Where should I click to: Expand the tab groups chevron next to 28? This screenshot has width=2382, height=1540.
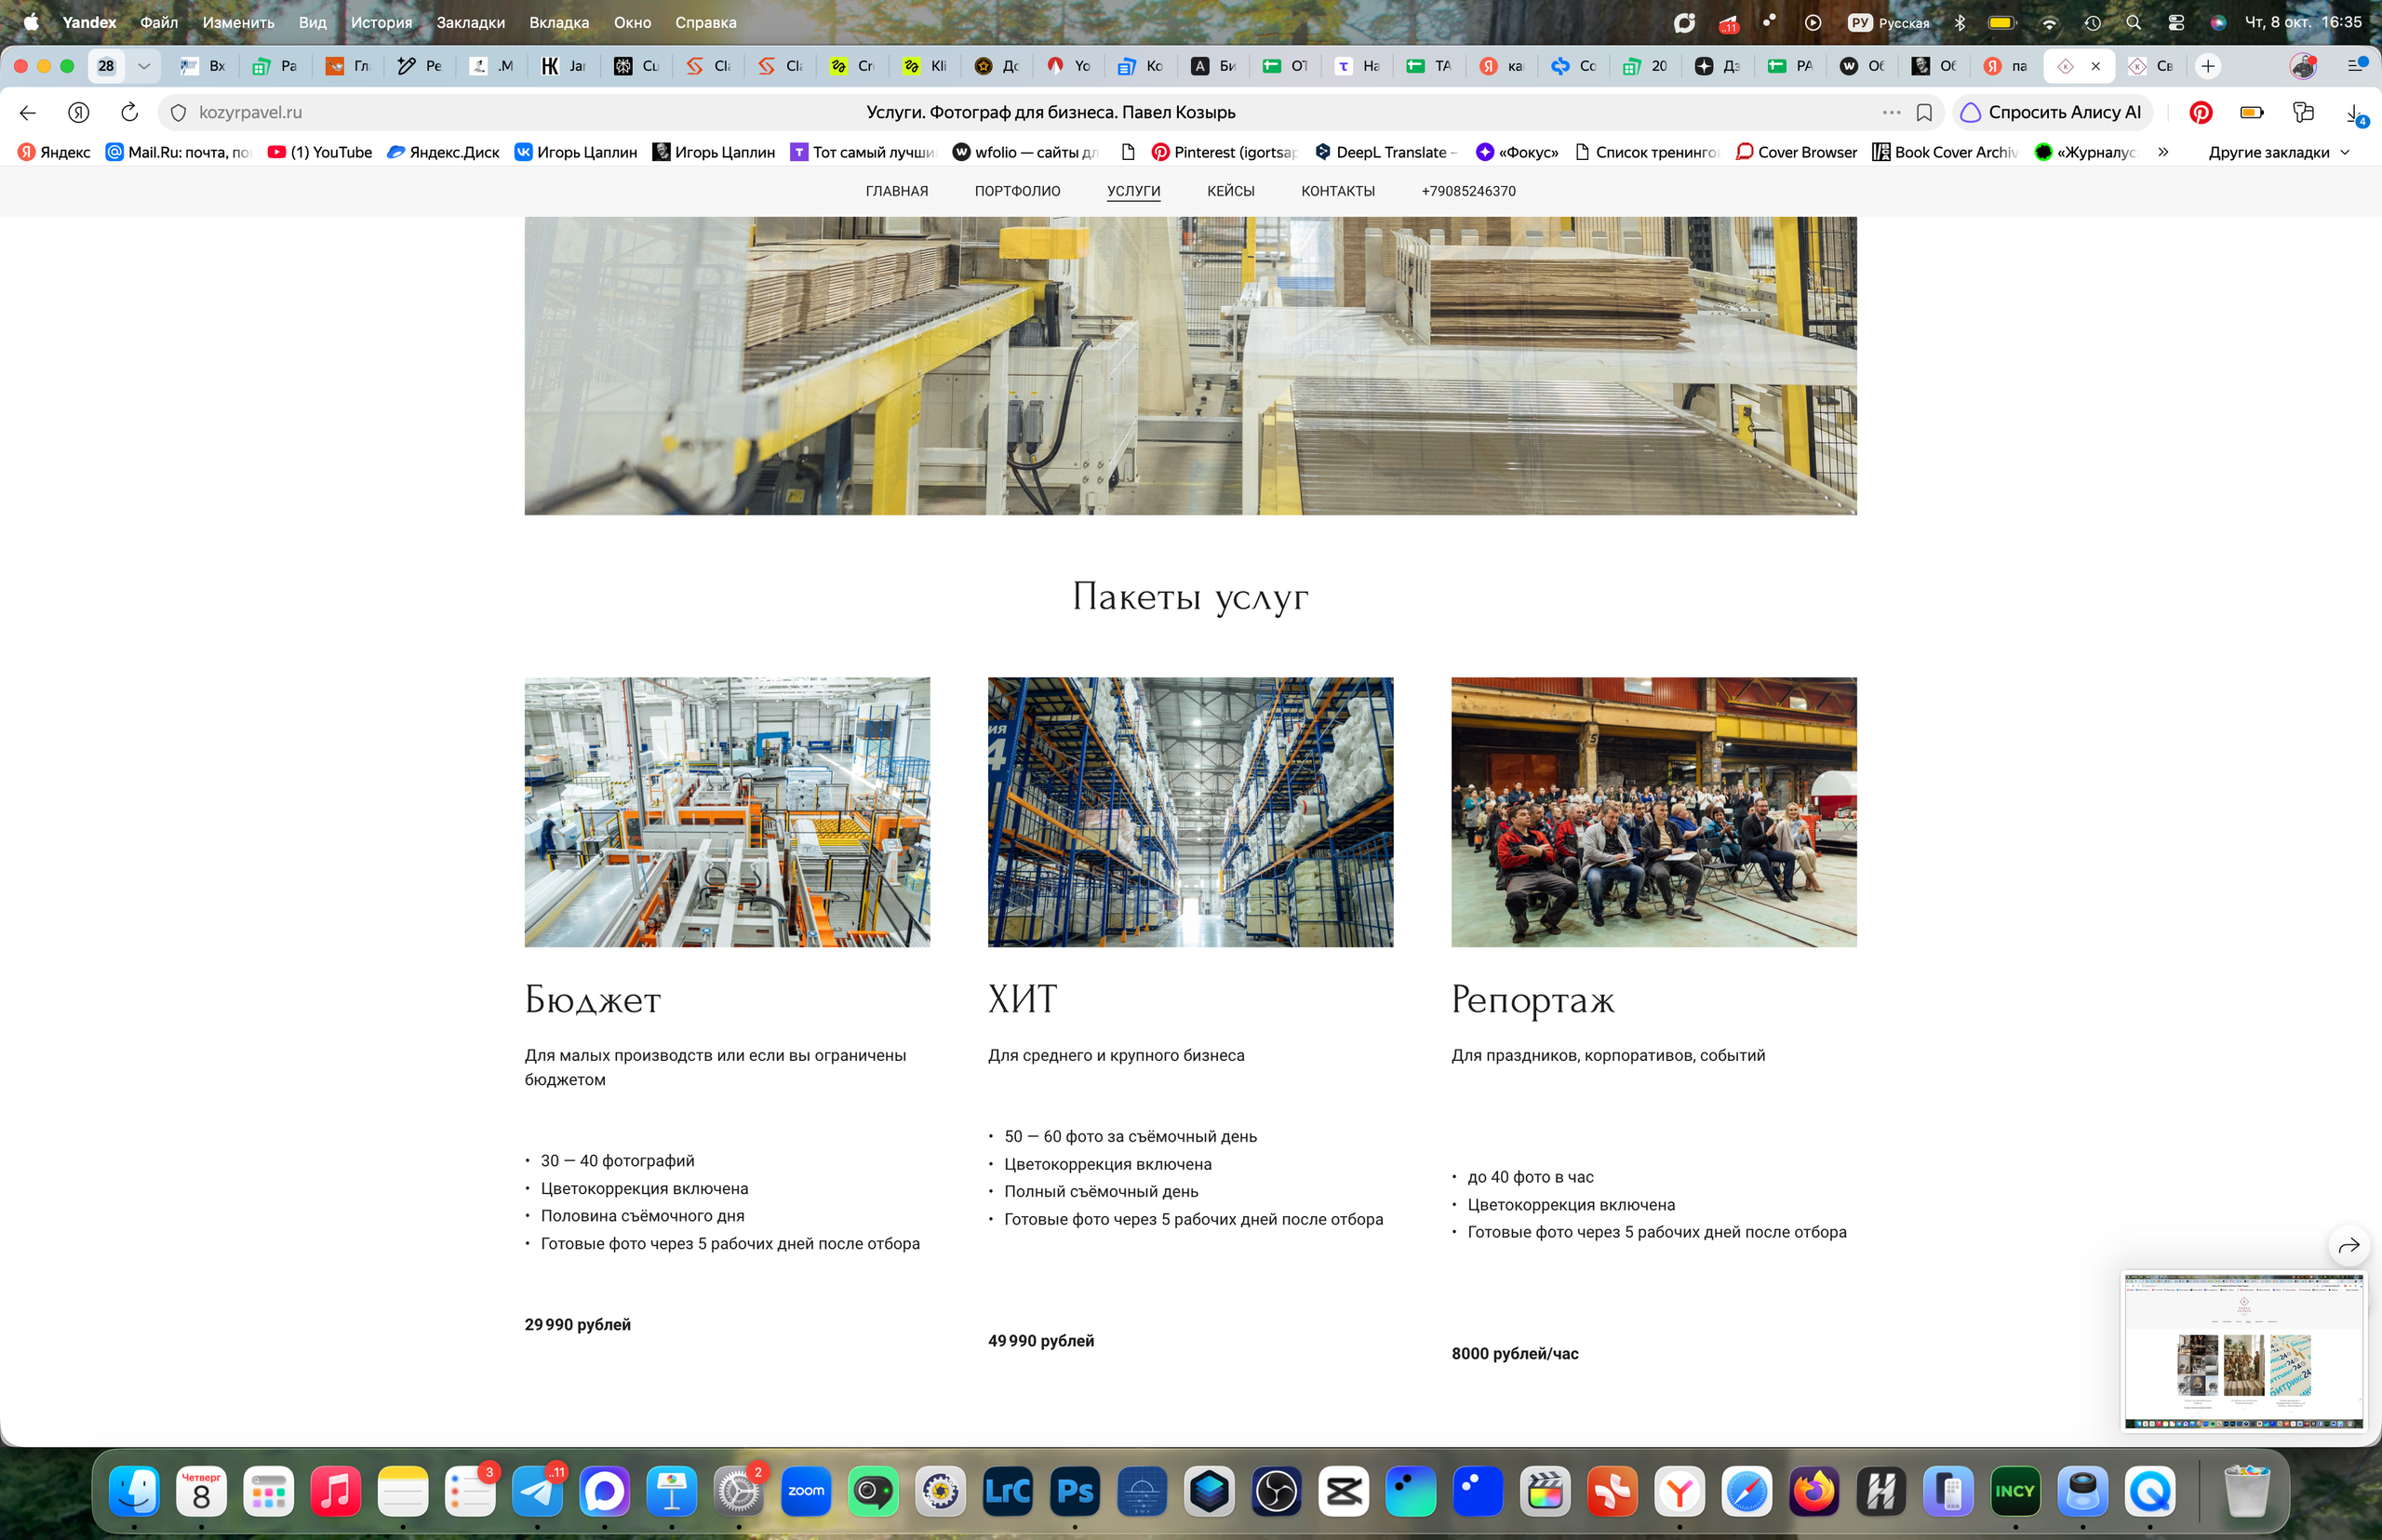[x=144, y=66]
